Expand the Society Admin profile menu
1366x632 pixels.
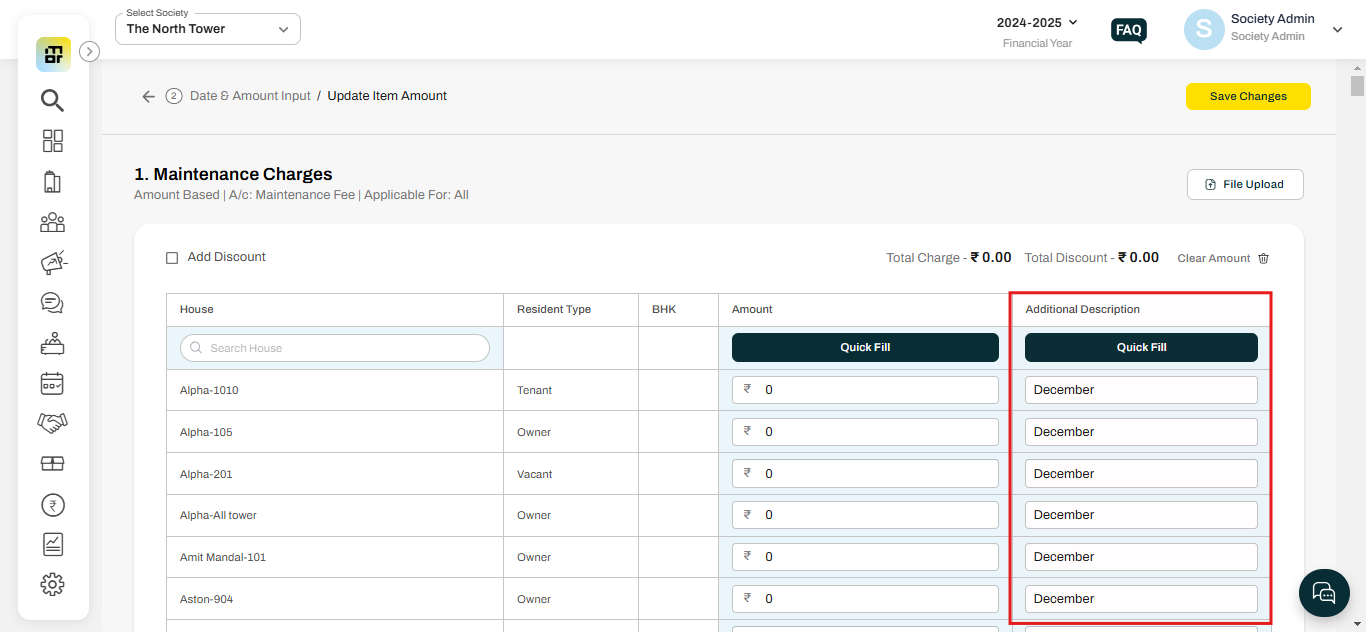[1337, 30]
